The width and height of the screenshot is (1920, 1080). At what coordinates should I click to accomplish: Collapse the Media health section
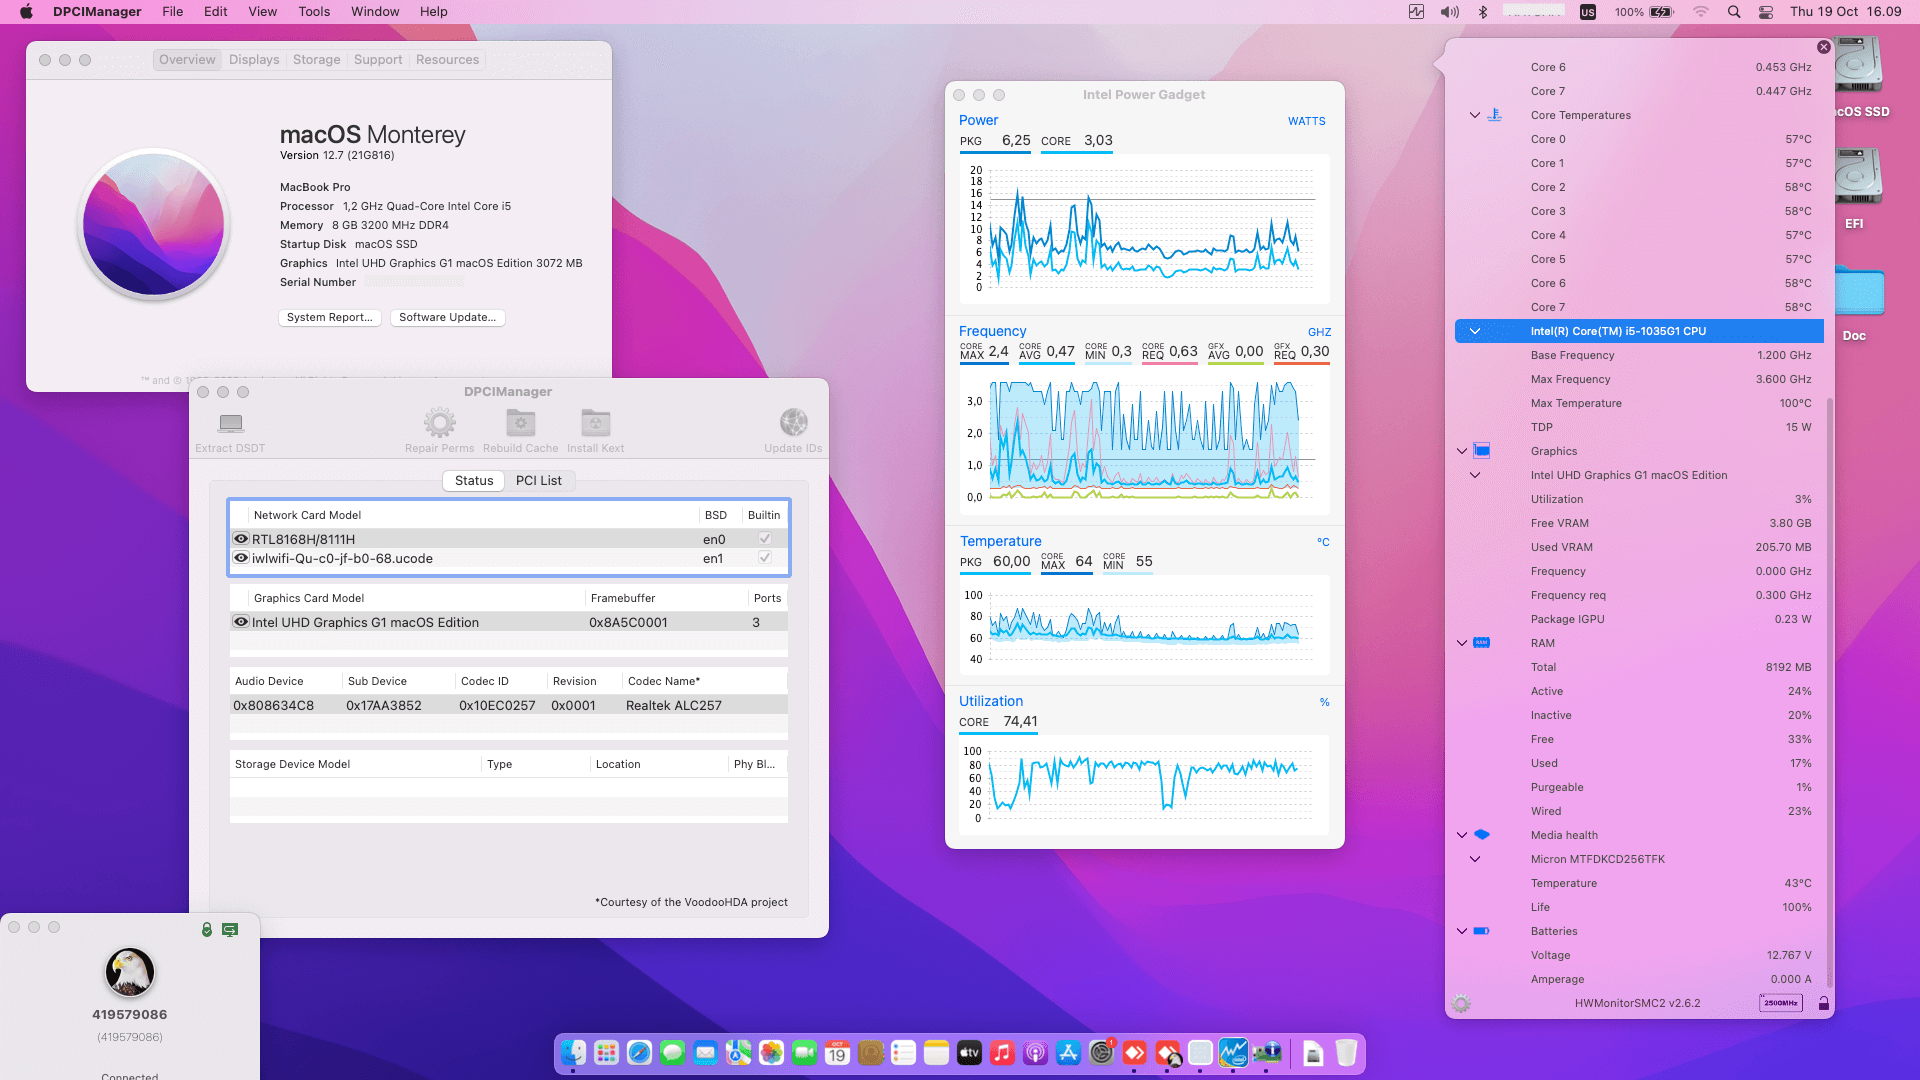tap(1462, 835)
